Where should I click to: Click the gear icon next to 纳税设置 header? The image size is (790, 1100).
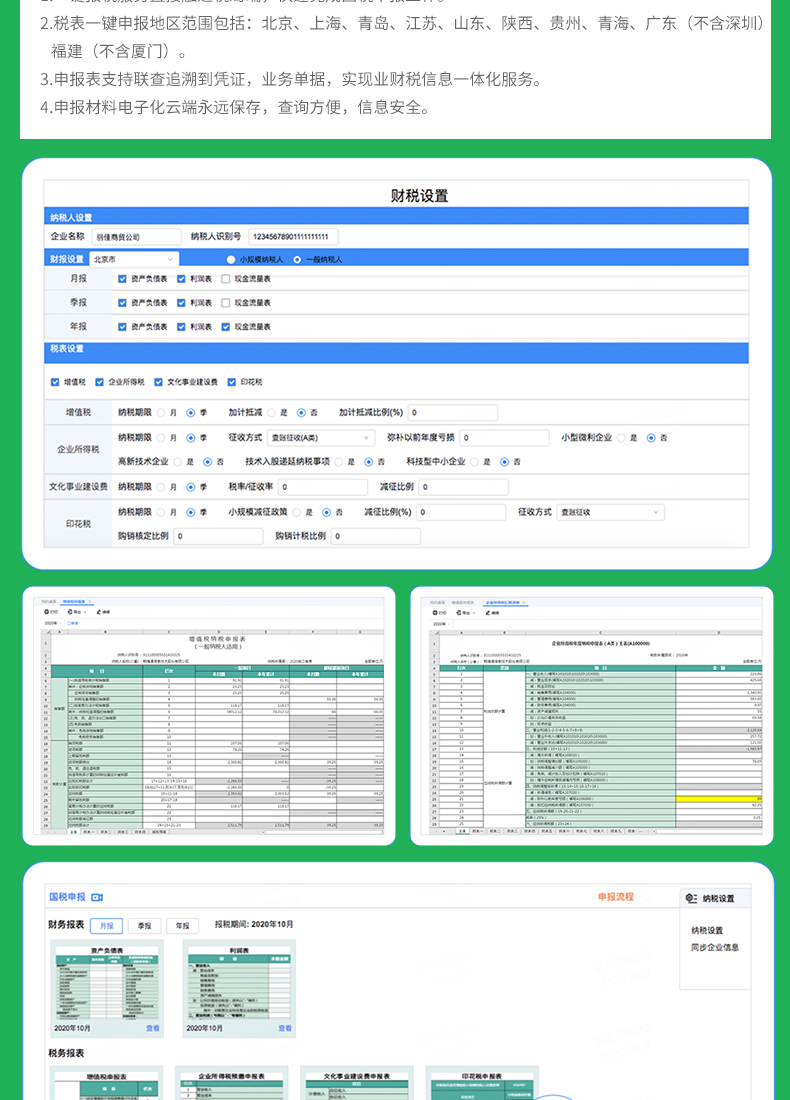point(691,898)
